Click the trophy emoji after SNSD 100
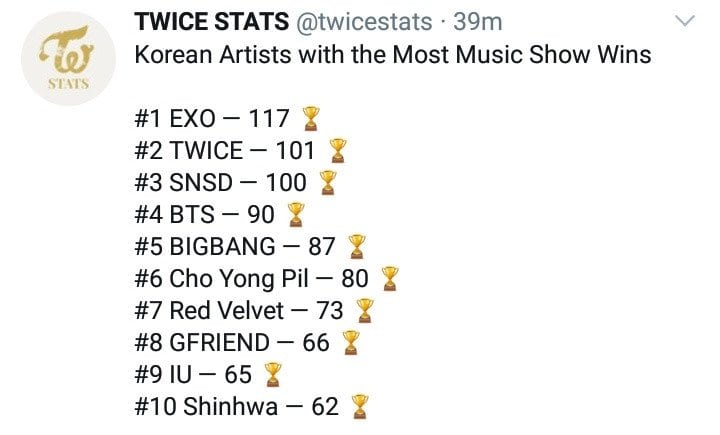The image size is (720, 435). 326,183
